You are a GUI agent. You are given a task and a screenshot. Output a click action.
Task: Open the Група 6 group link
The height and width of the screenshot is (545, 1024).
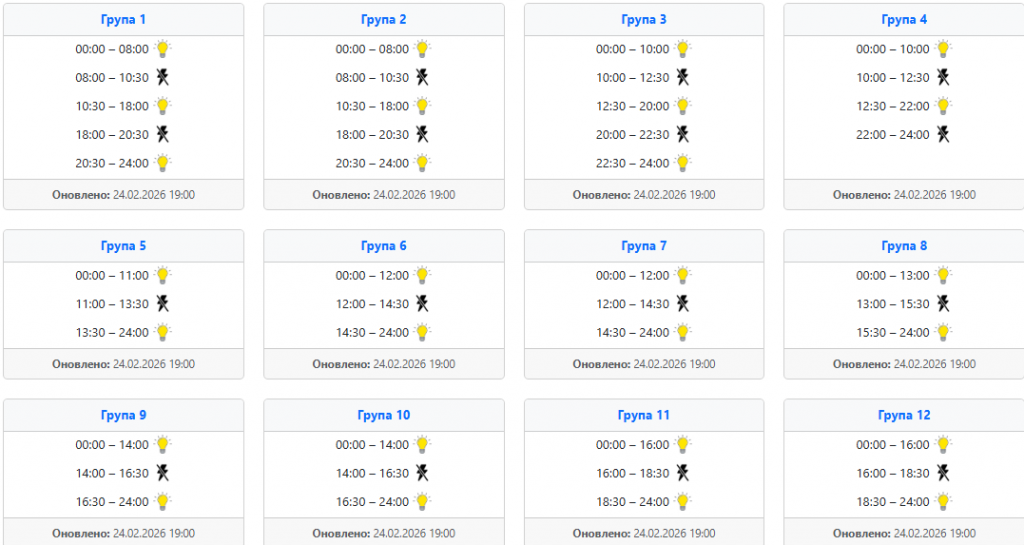pos(383,246)
